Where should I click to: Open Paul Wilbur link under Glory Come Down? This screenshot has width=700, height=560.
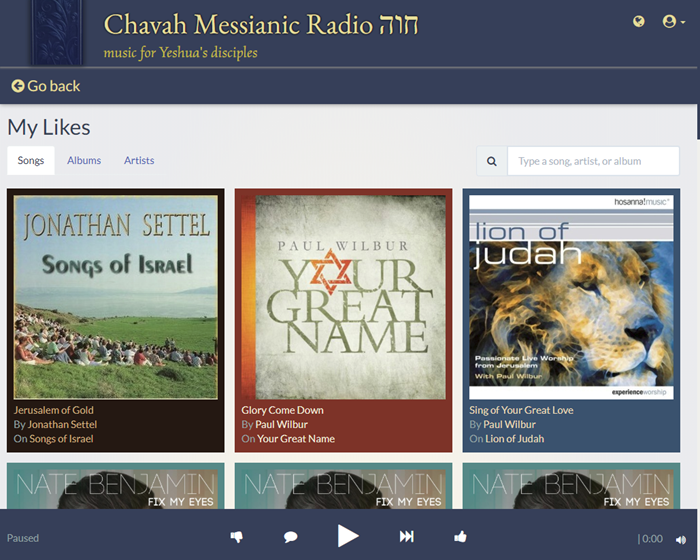point(281,424)
